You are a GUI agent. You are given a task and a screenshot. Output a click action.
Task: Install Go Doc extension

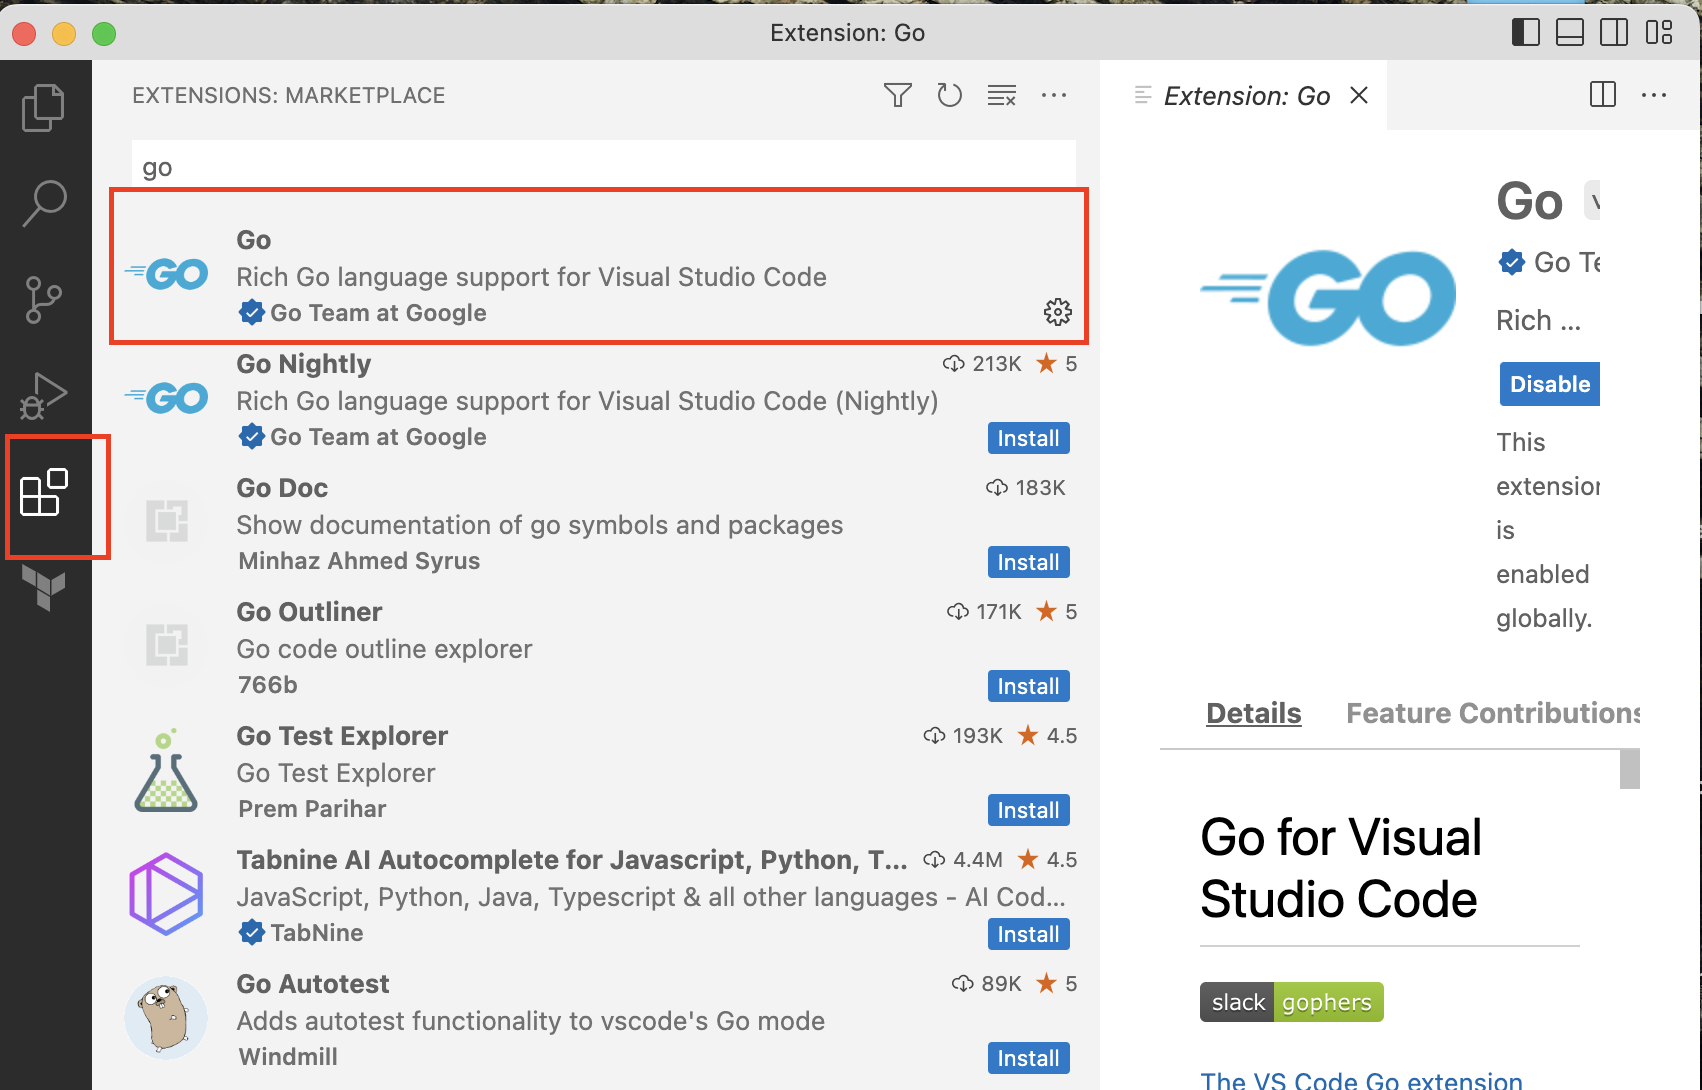point(1028,562)
